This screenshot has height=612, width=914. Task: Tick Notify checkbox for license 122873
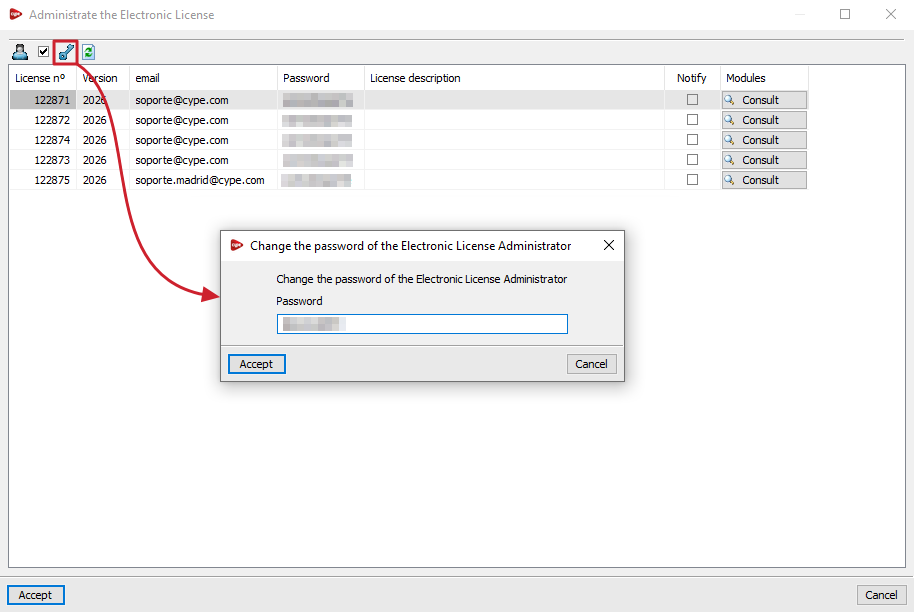[692, 159]
